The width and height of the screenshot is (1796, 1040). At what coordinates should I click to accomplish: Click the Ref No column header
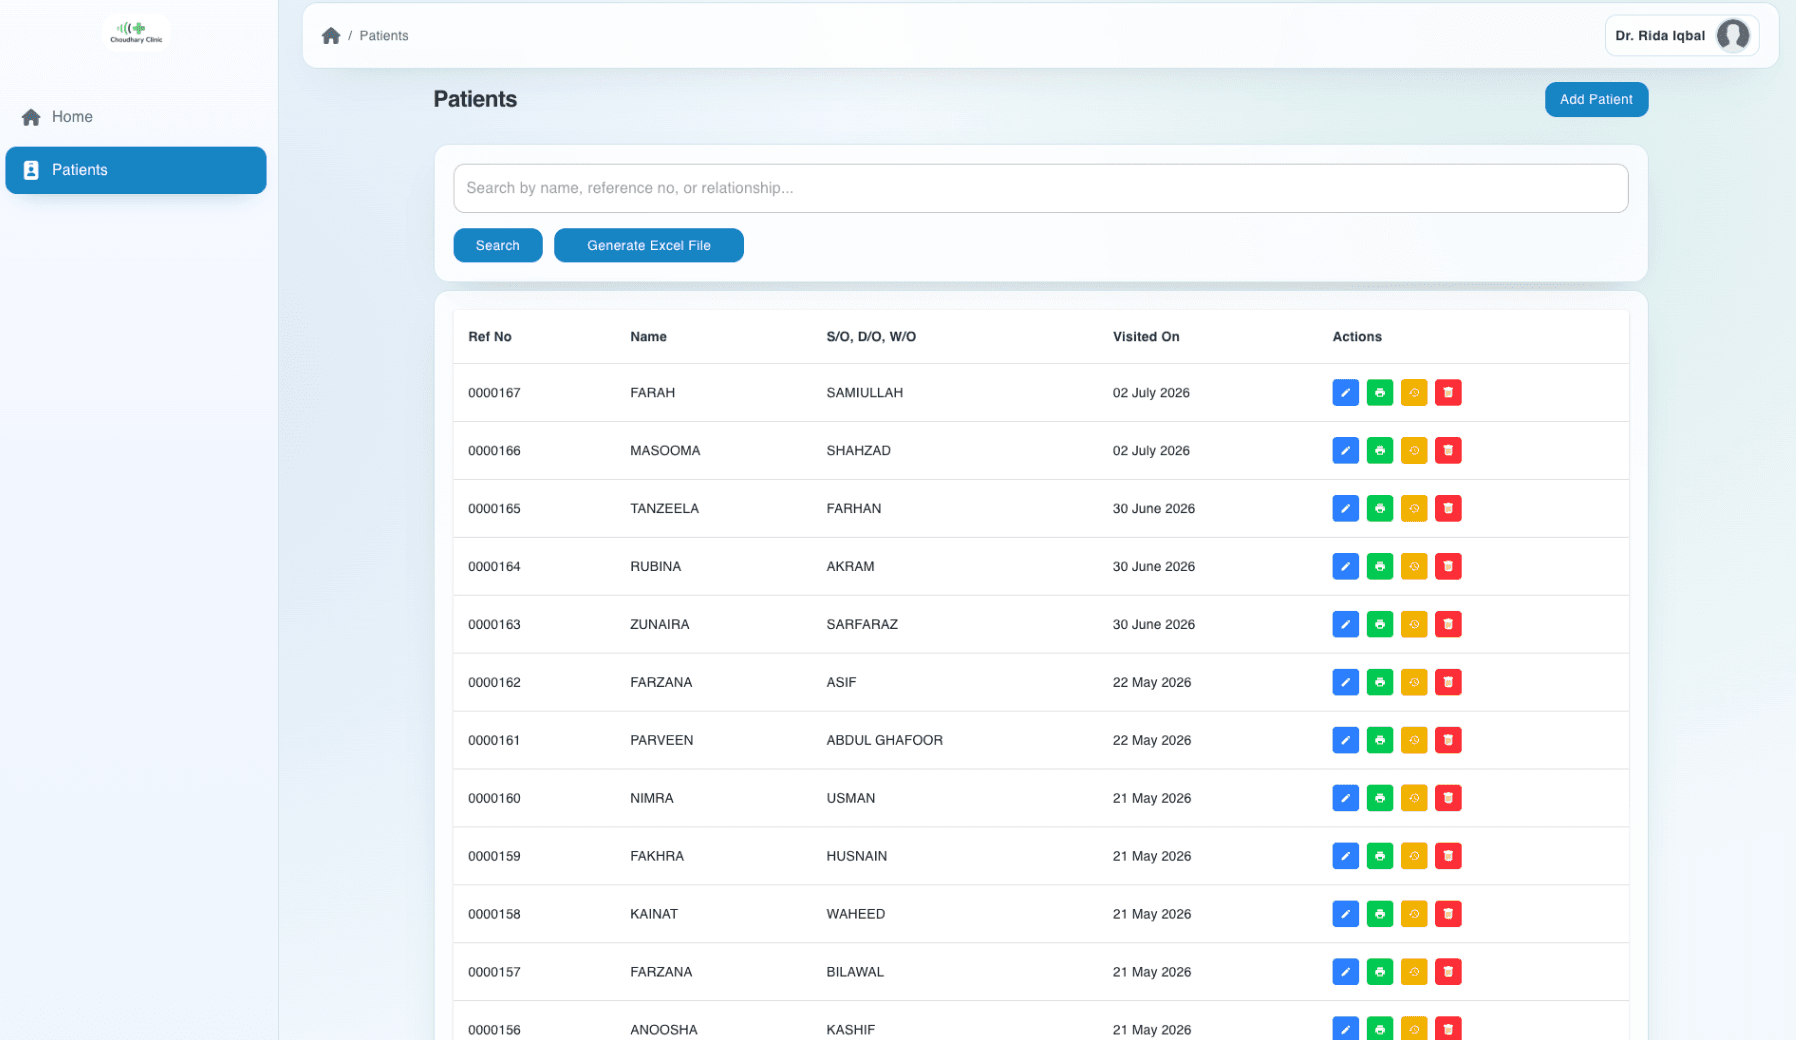(x=490, y=337)
